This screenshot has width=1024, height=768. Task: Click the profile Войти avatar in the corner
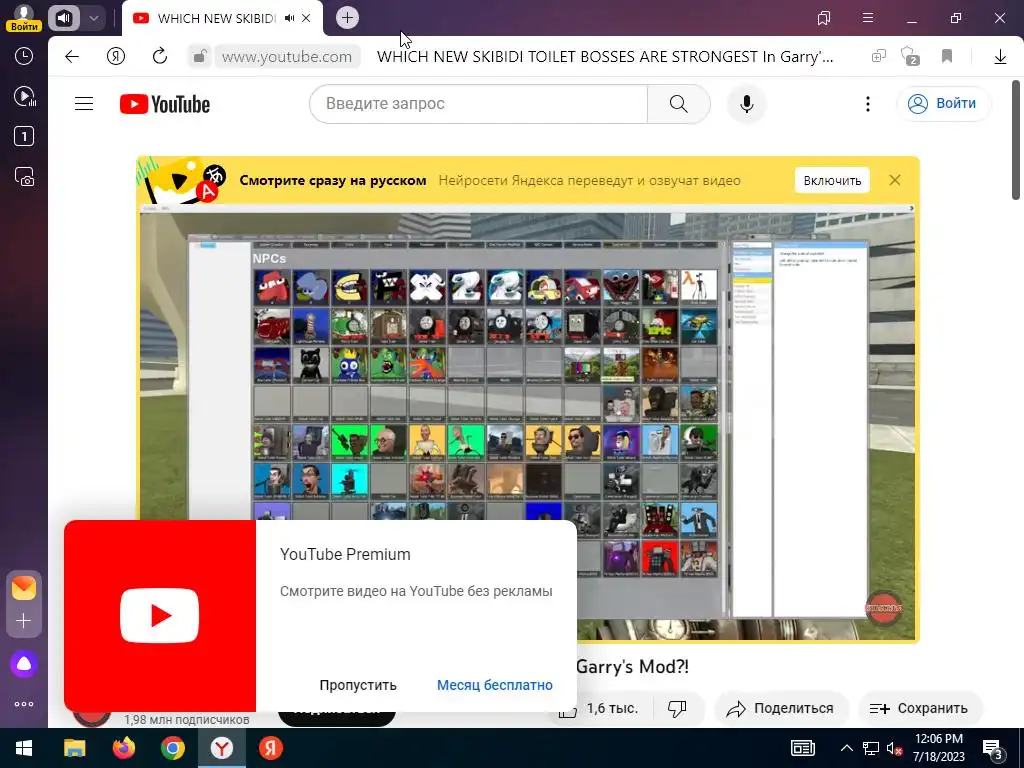click(x=24, y=17)
